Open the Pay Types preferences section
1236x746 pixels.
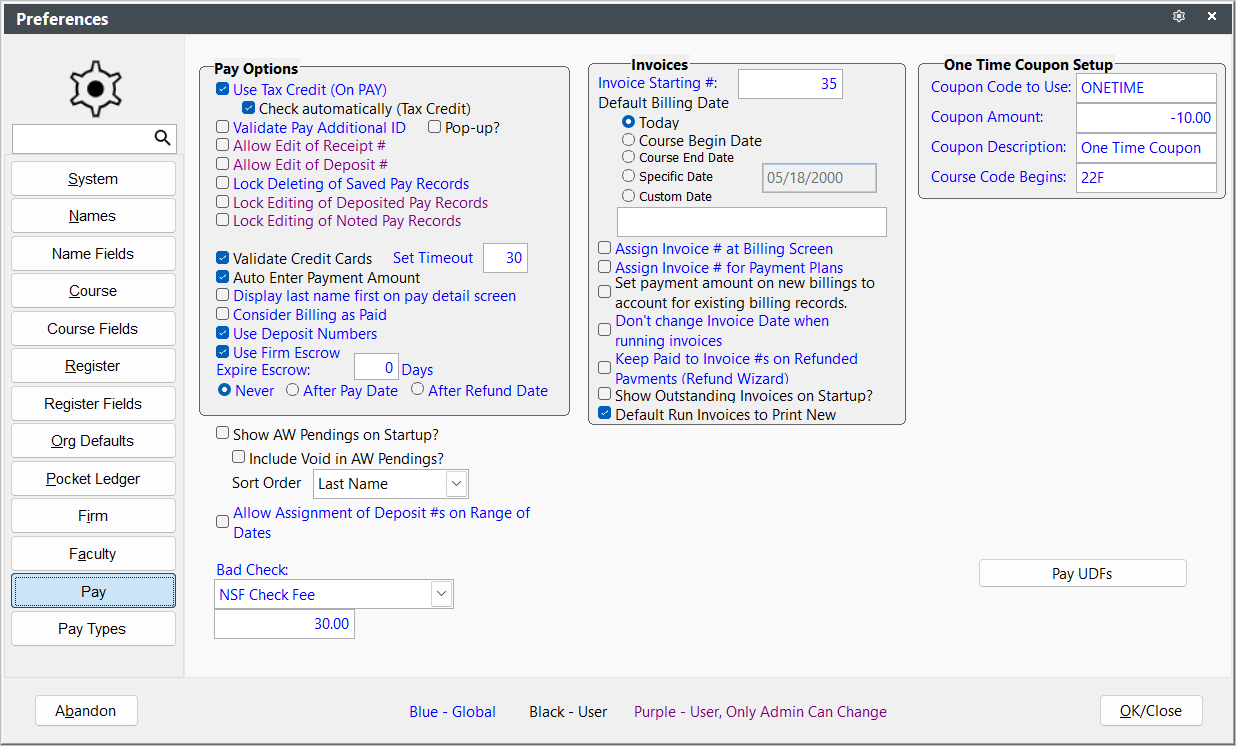[93, 629]
